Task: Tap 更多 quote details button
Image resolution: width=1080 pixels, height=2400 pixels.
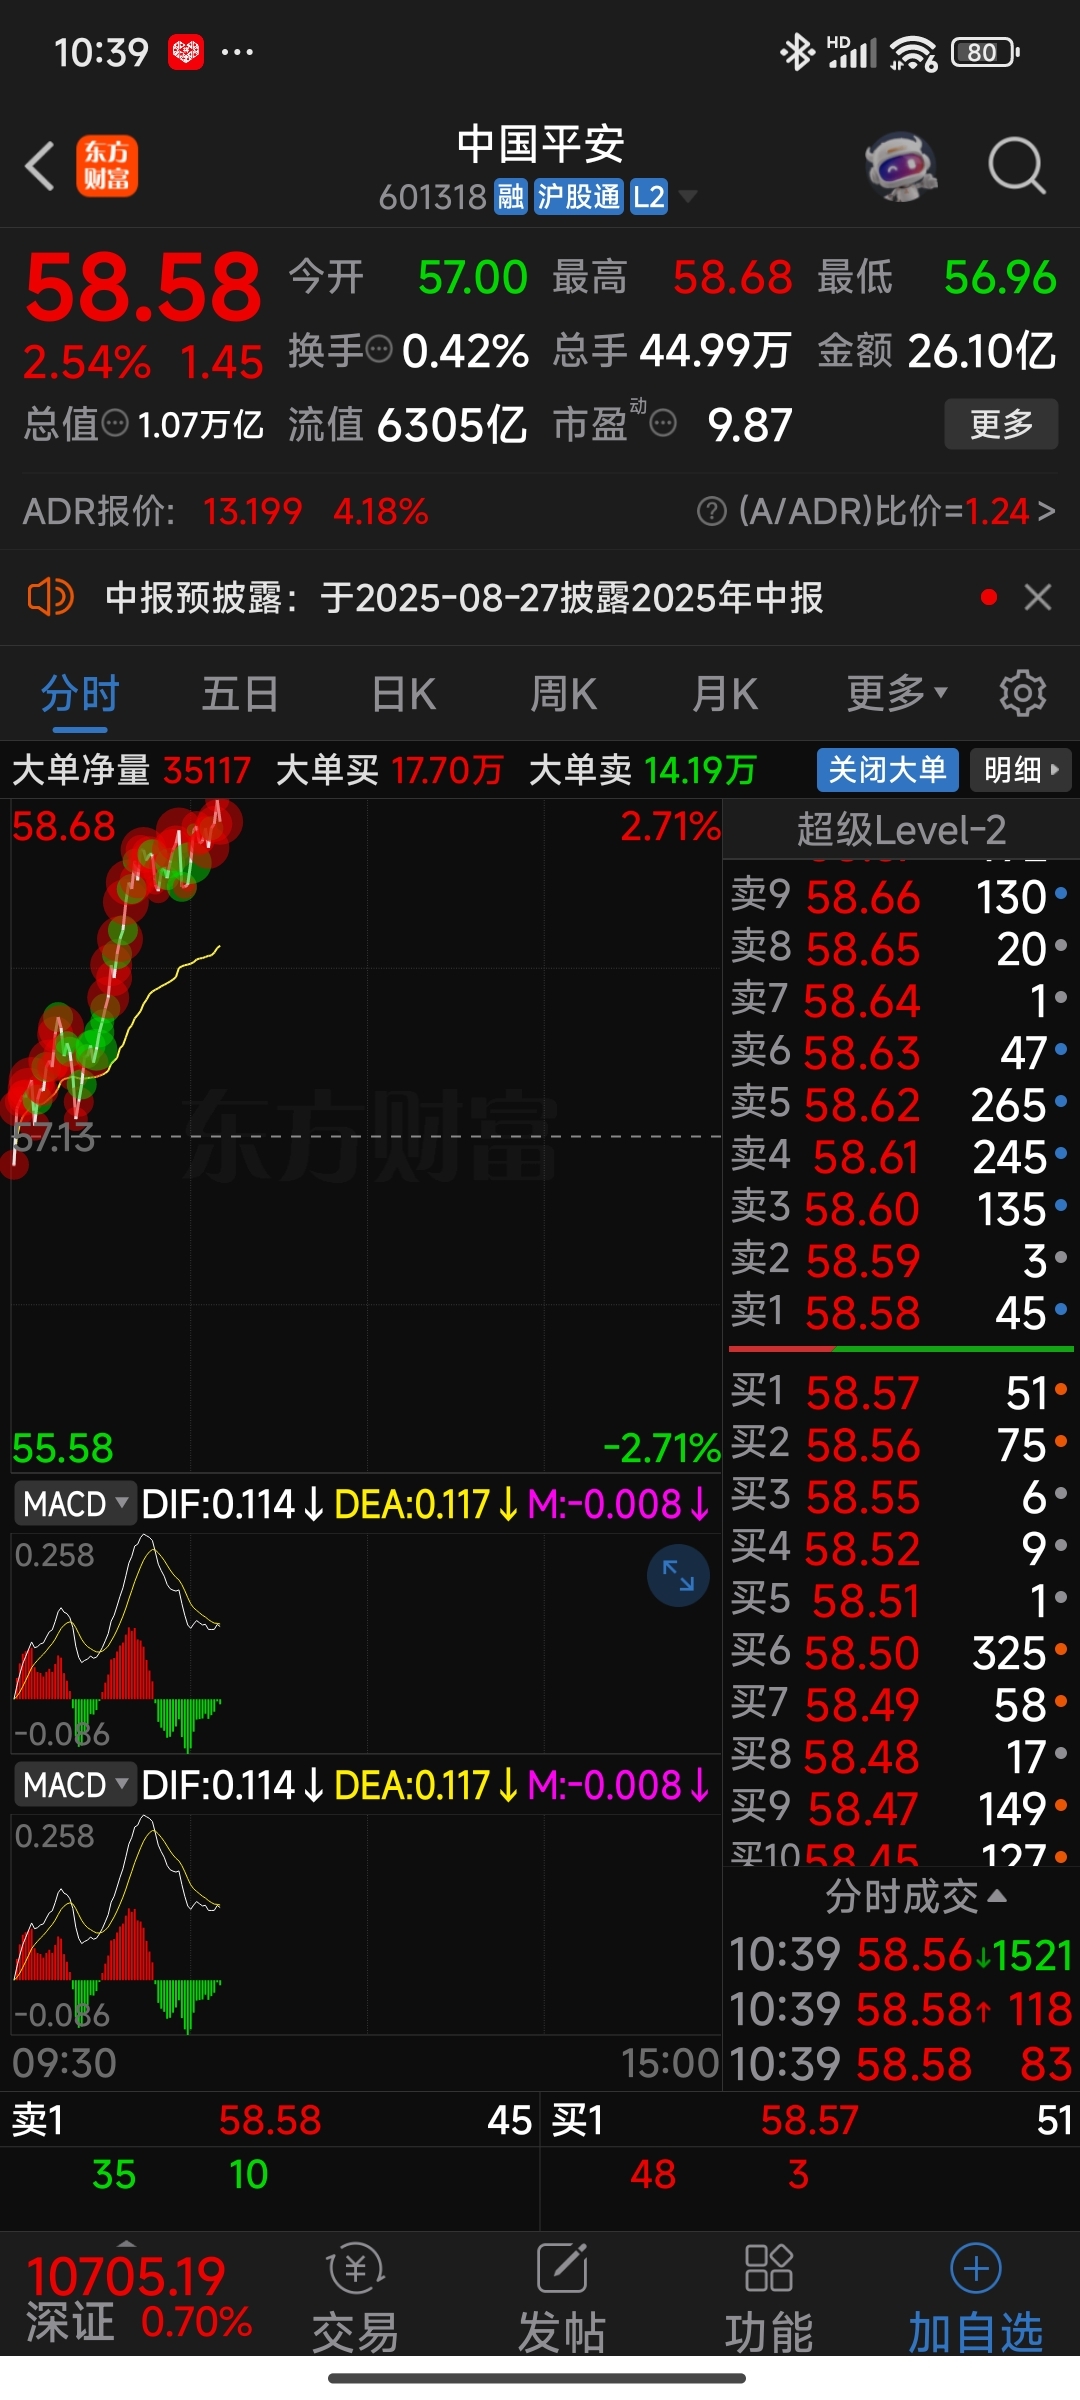Action: [1001, 424]
